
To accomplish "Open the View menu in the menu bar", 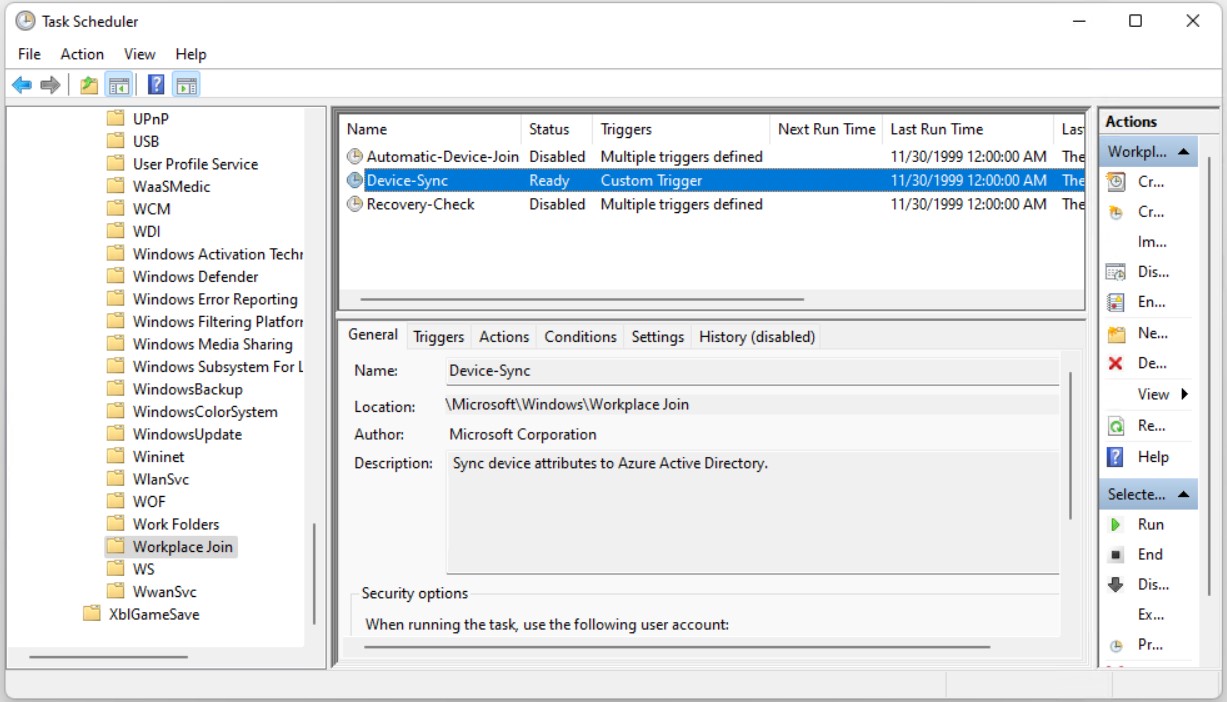I will pyautogui.click(x=140, y=54).
